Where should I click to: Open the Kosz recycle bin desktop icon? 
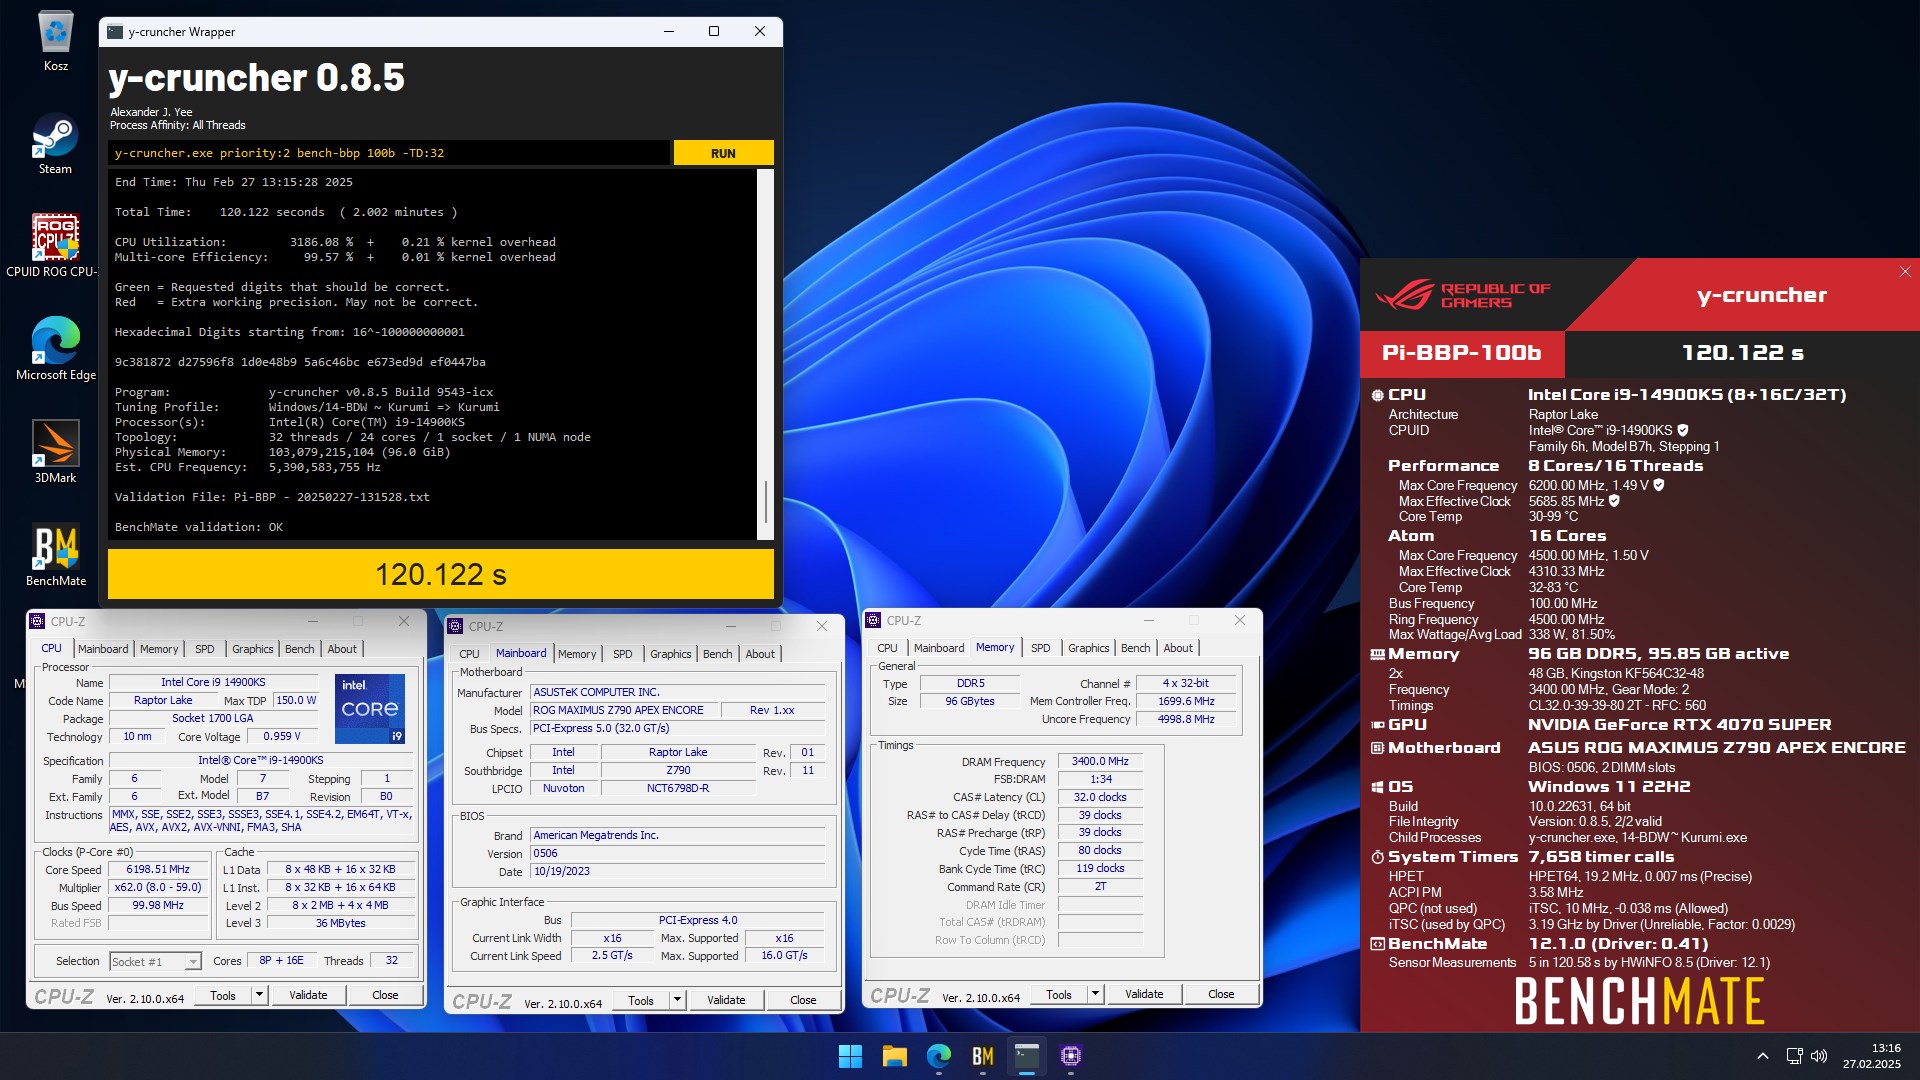[56, 41]
